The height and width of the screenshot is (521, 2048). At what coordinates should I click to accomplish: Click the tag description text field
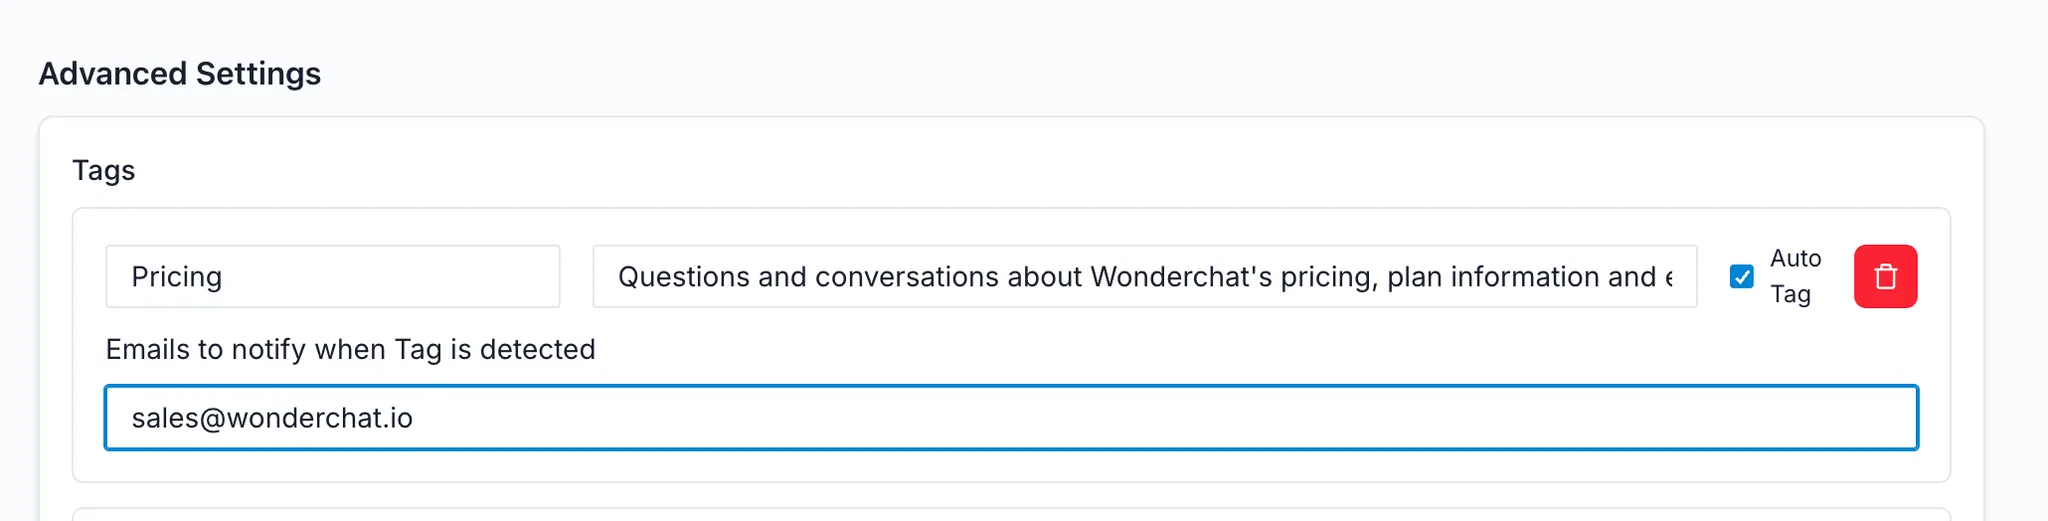click(1144, 277)
